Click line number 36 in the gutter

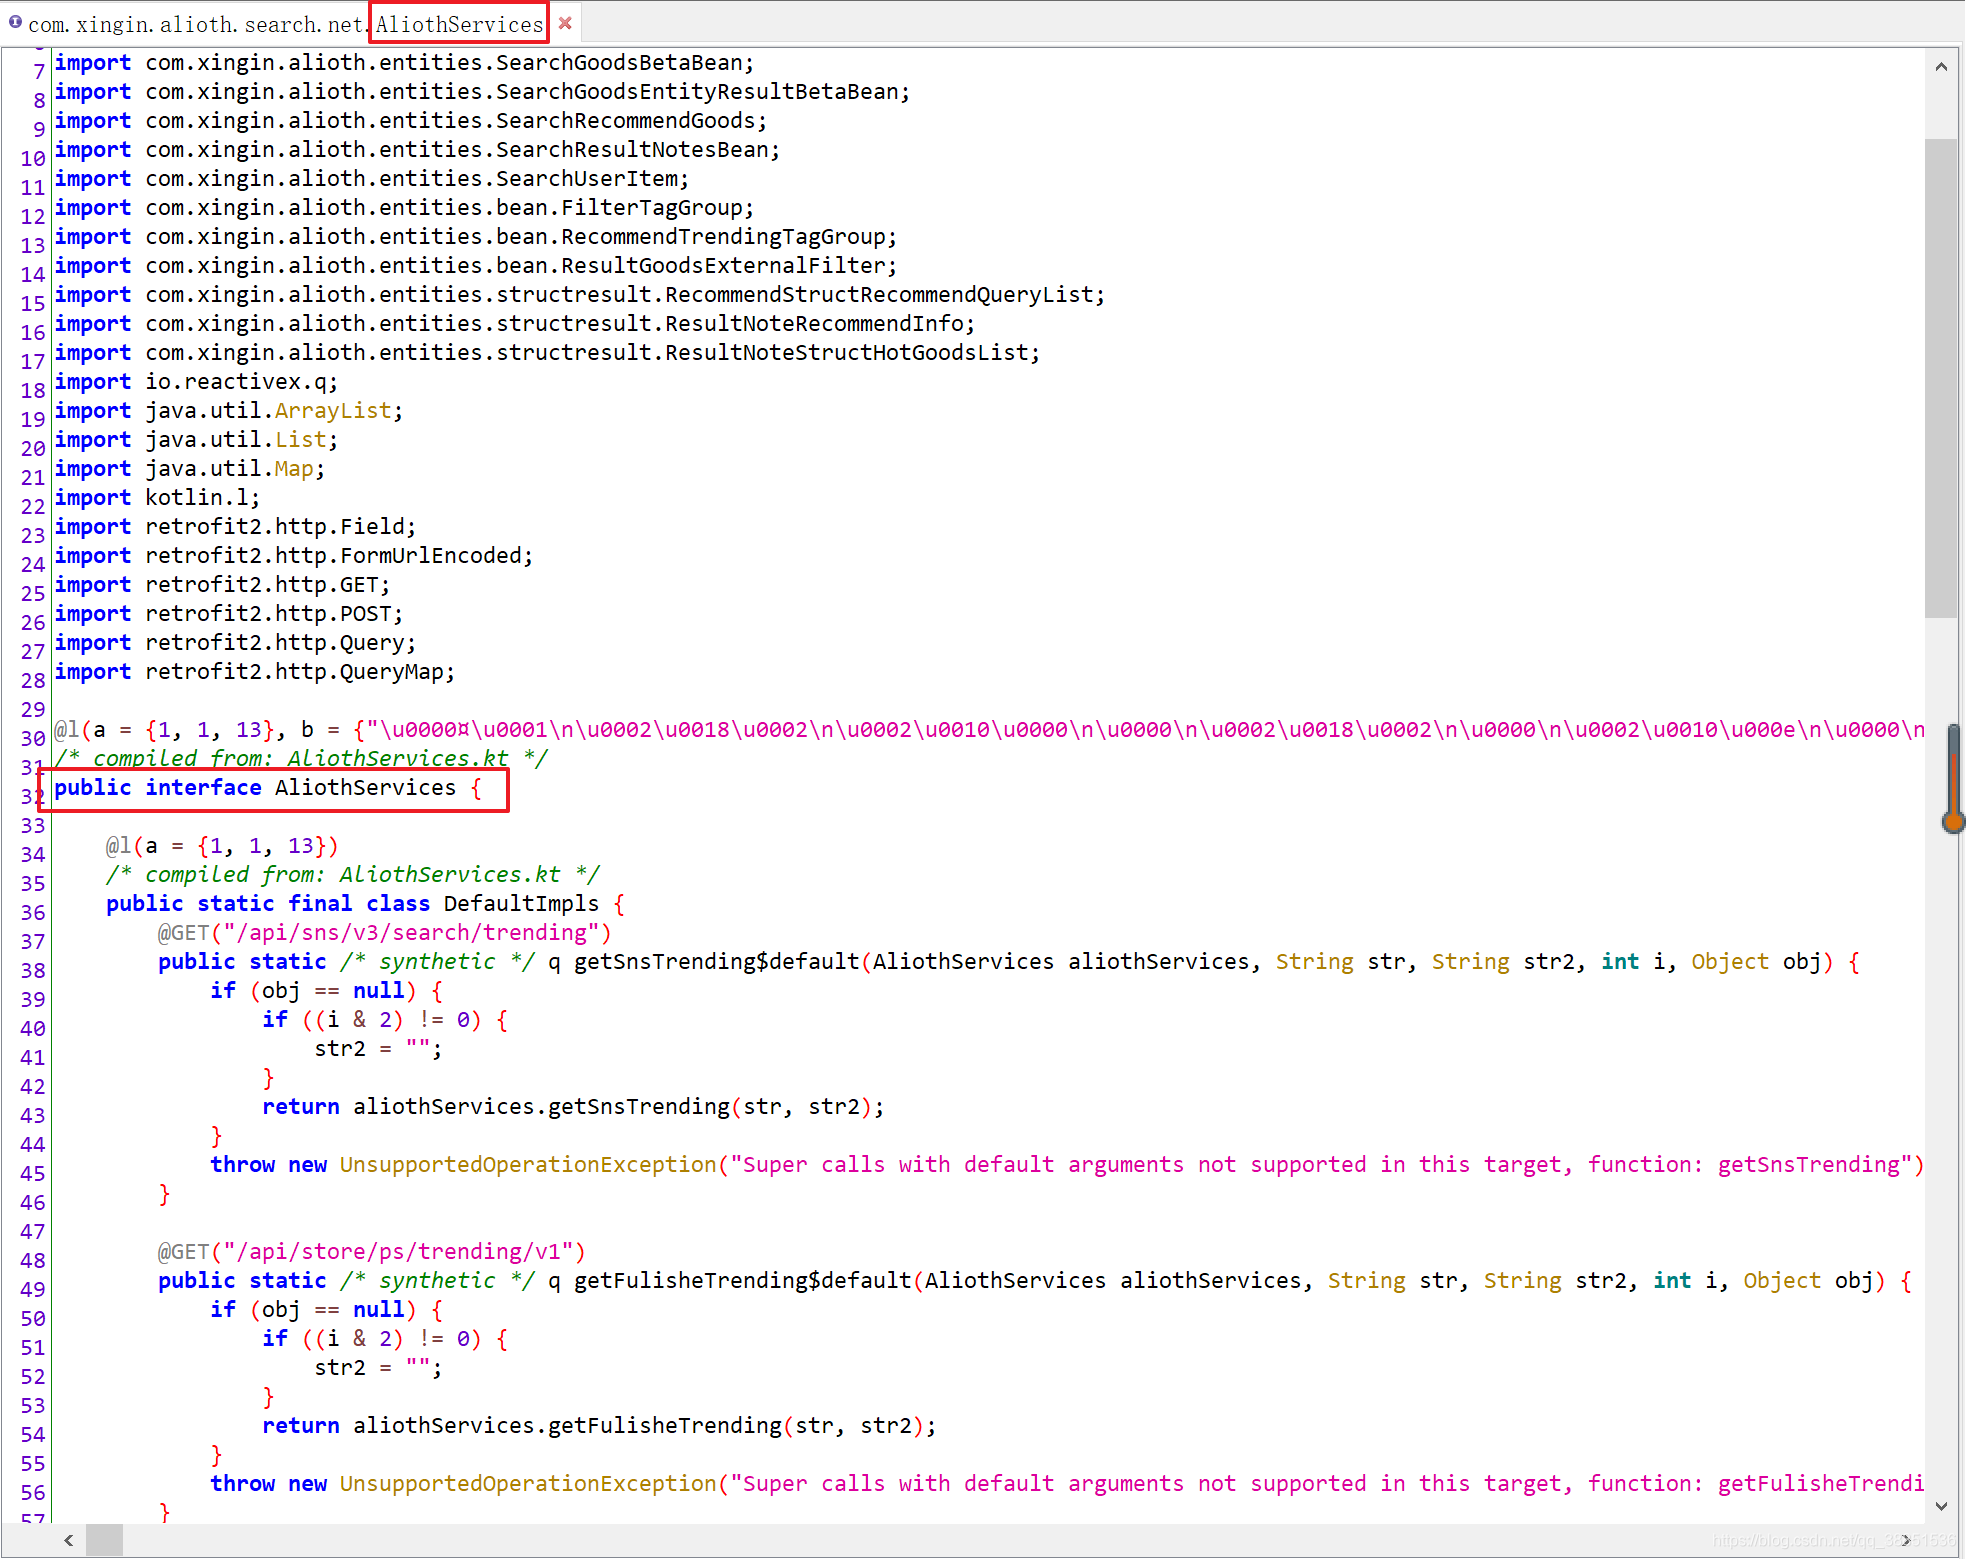[x=33, y=912]
